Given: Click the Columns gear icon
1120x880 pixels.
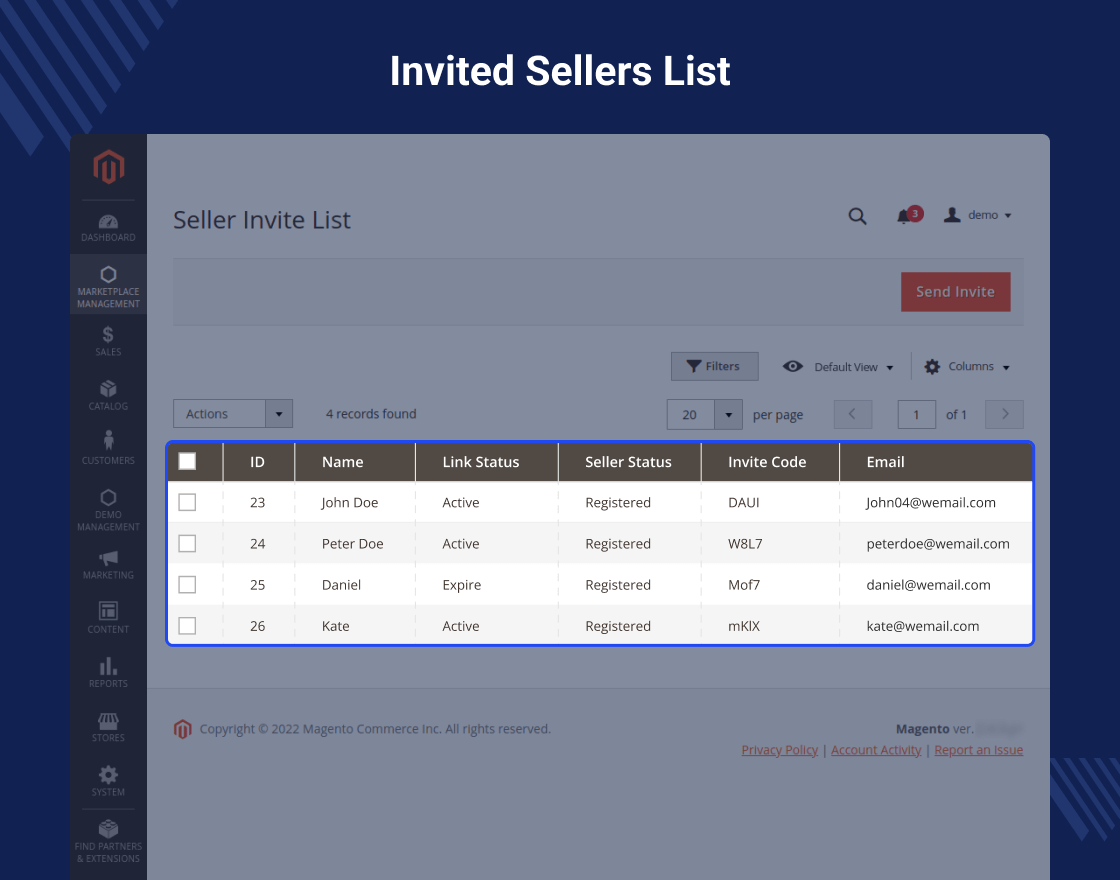Looking at the screenshot, I should pyautogui.click(x=932, y=366).
